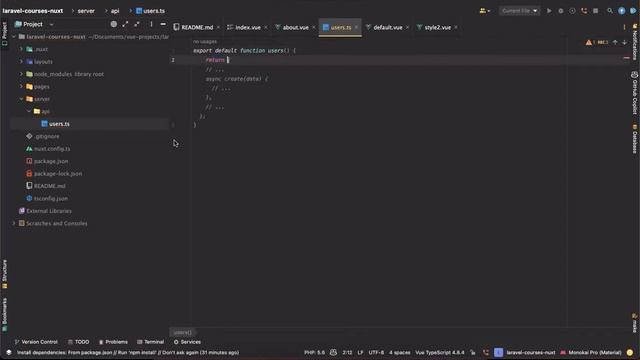Close the README.md editor tab
The width and height of the screenshot is (640, 360).
tap(218, 27)
